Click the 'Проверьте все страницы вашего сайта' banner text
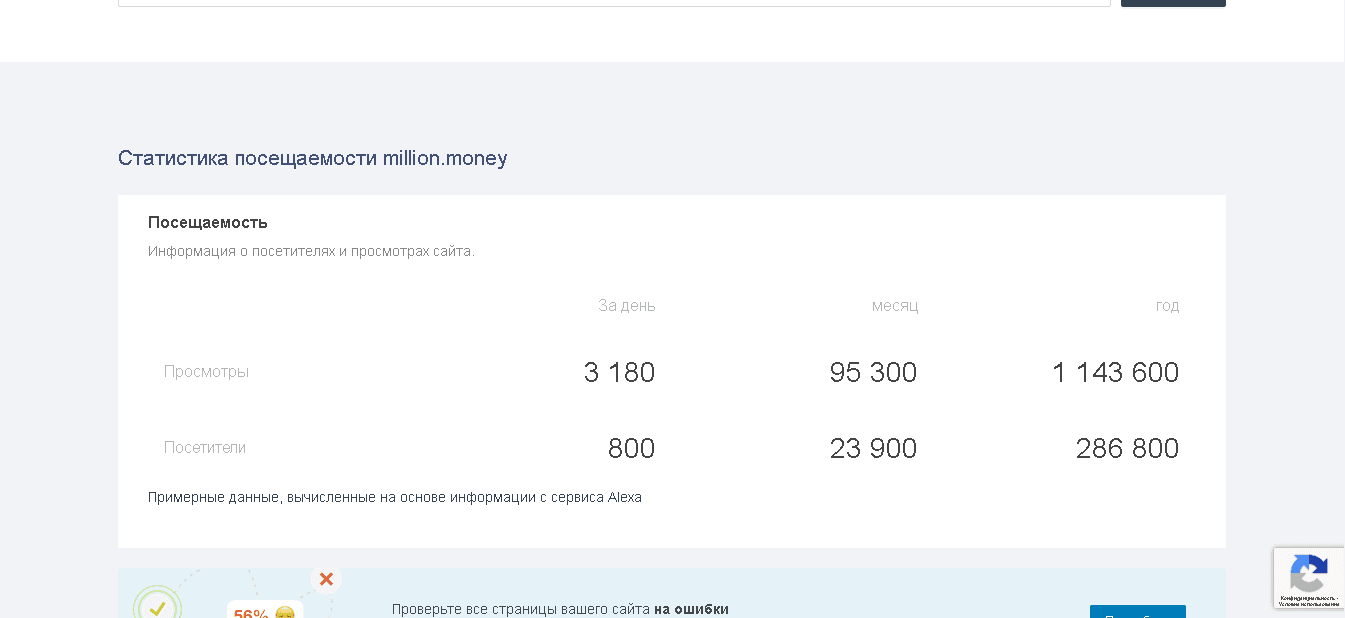Screen dimensions: 1345x618 tap(521, 609)
